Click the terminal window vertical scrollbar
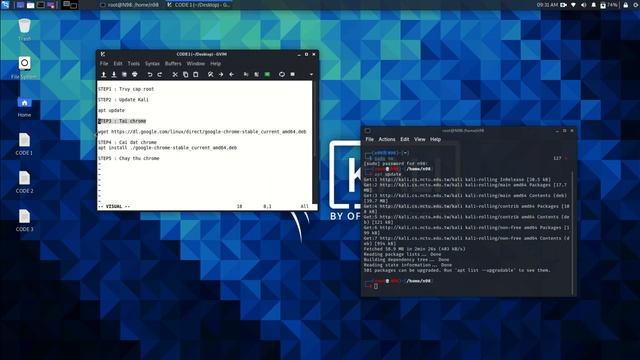The width and height of the screenshot is (640, 360). coord(573,233)
